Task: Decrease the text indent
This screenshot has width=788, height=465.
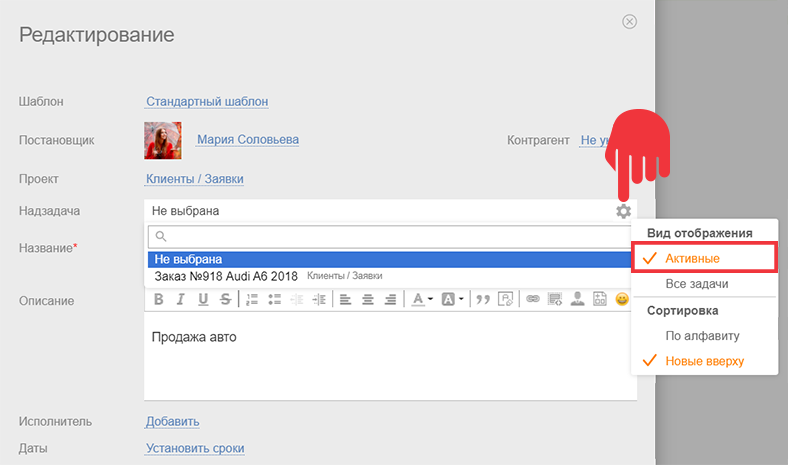Action: [x=297, y=300]
